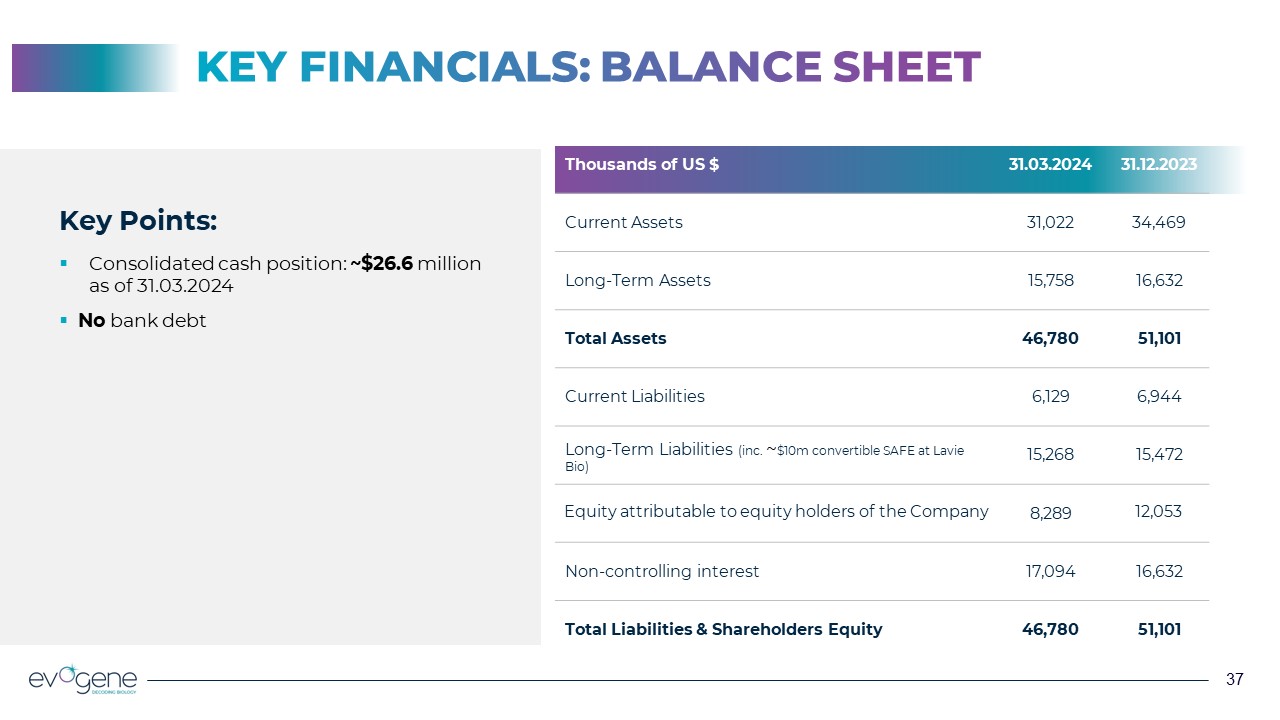
Task: Select the Current Assets value 34,469
Action: coord(1158,222)
